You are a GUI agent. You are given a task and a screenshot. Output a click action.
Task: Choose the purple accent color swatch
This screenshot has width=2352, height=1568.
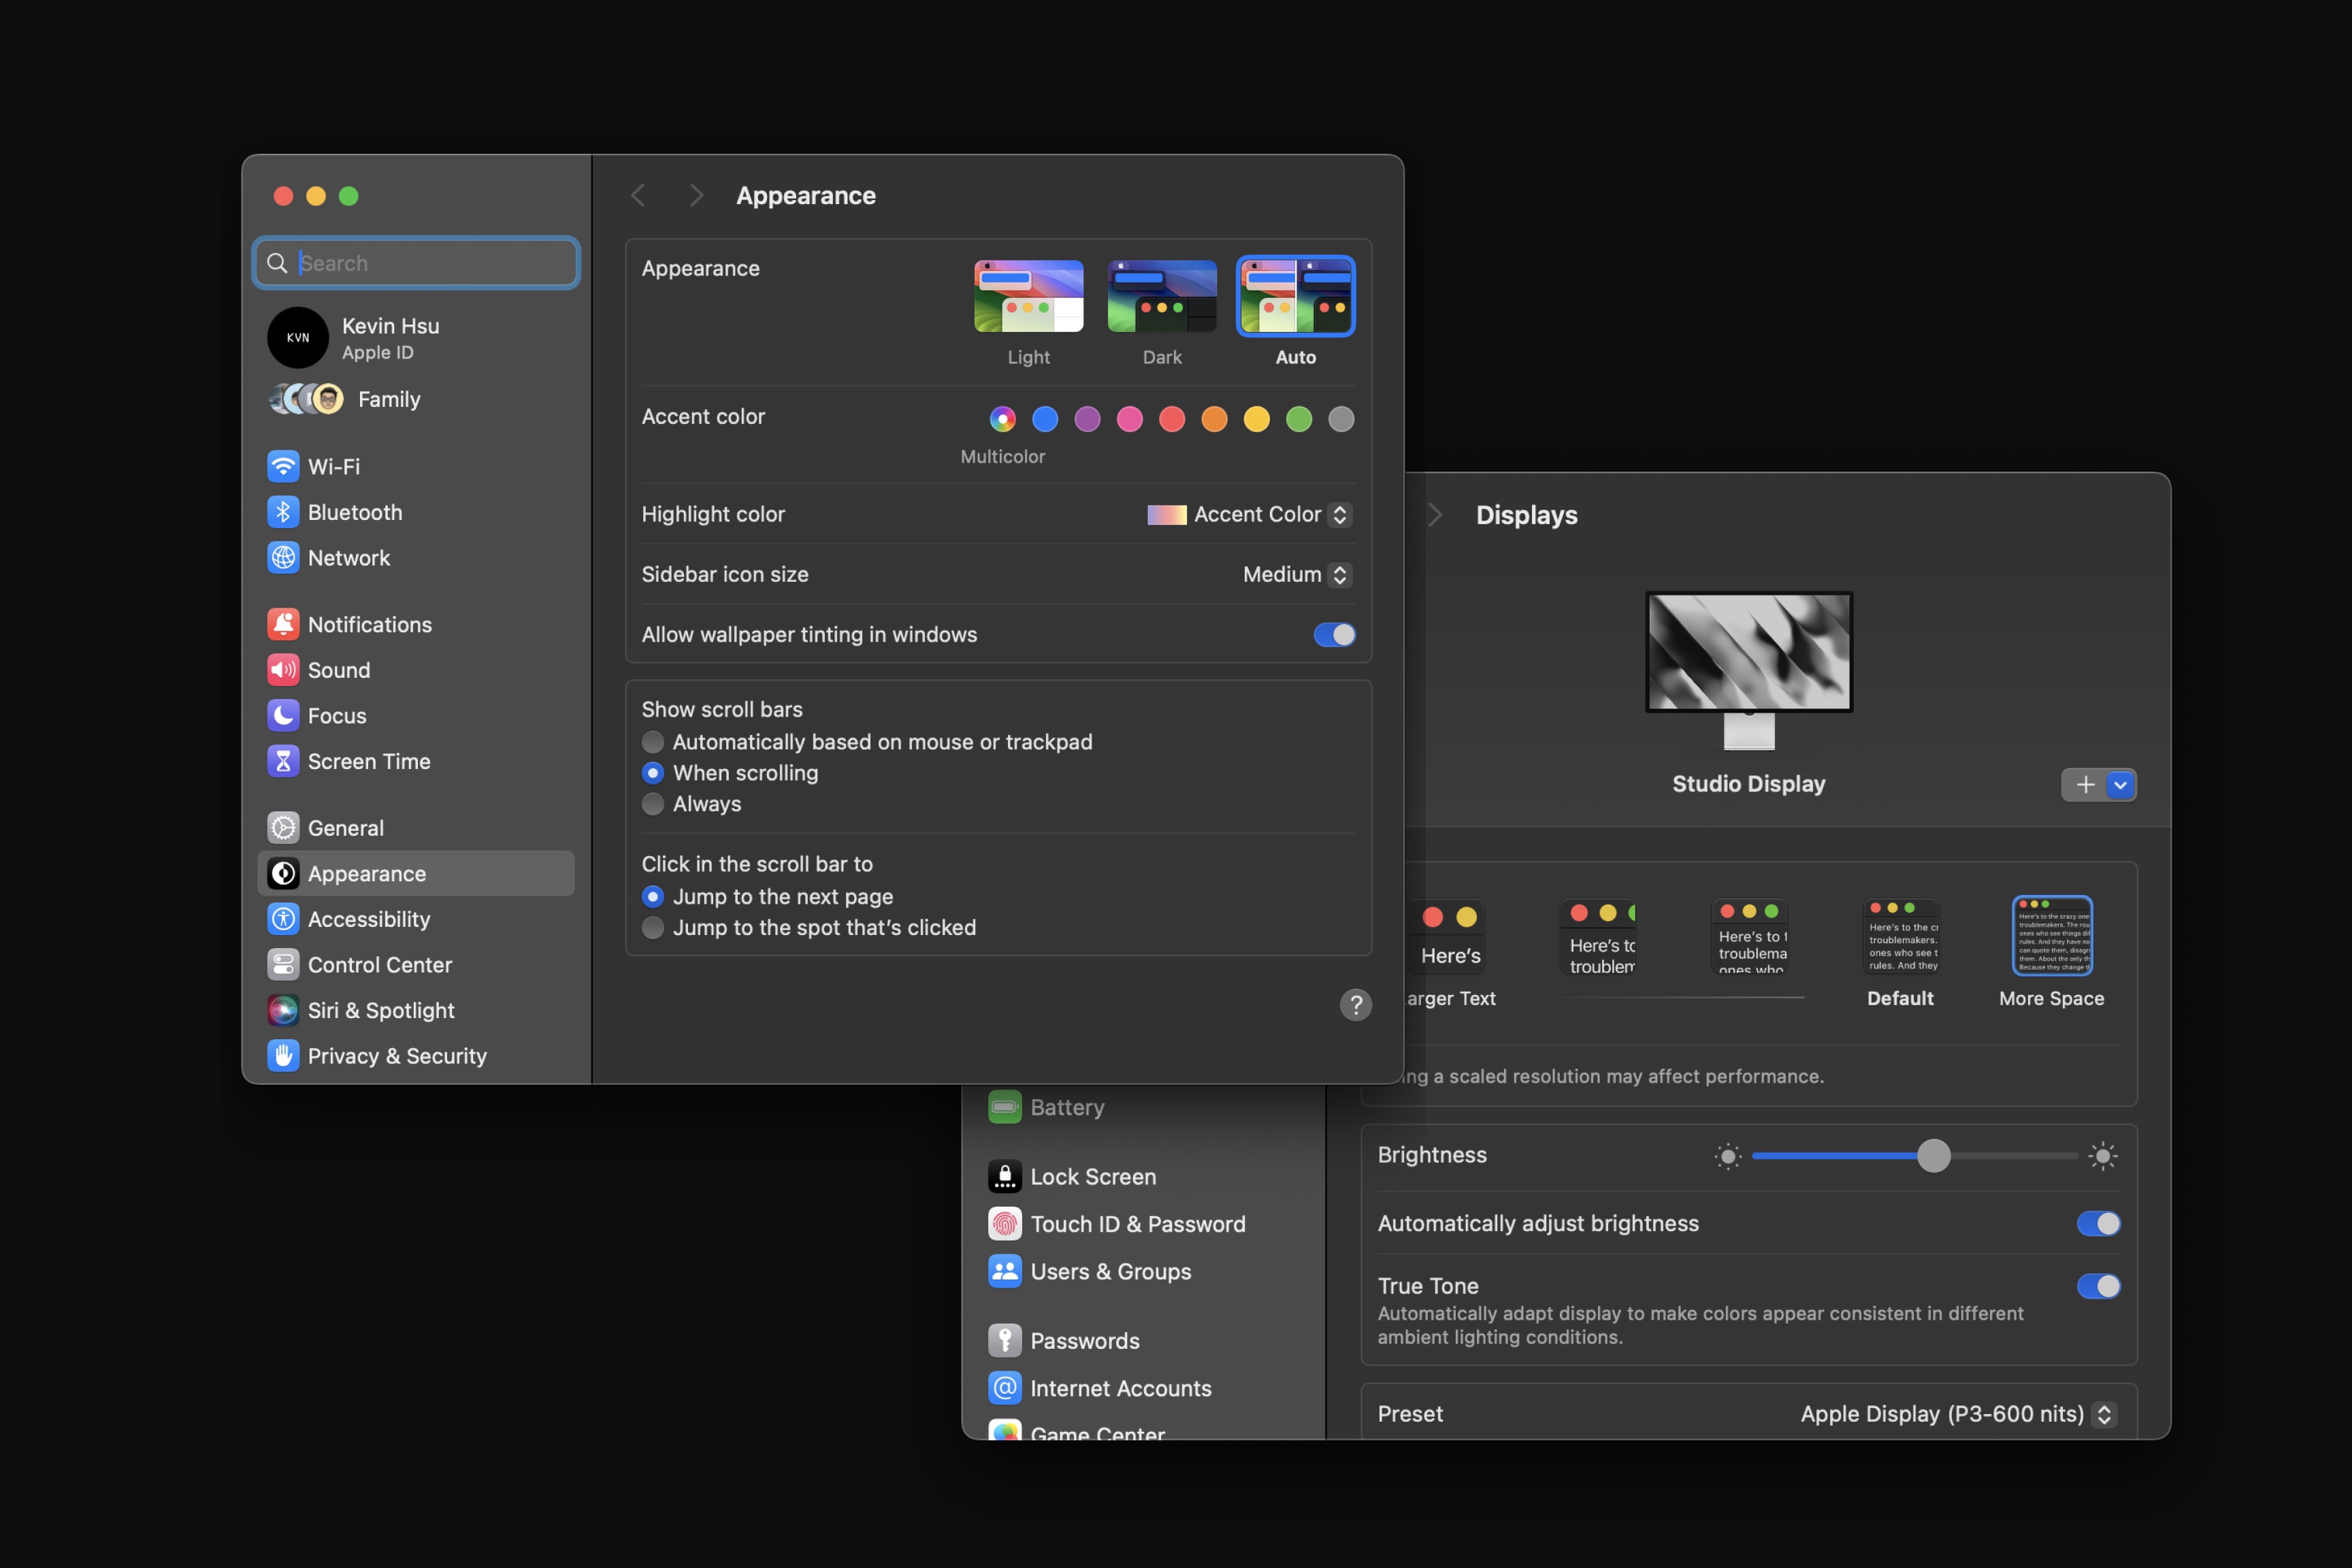point(1087,419)
